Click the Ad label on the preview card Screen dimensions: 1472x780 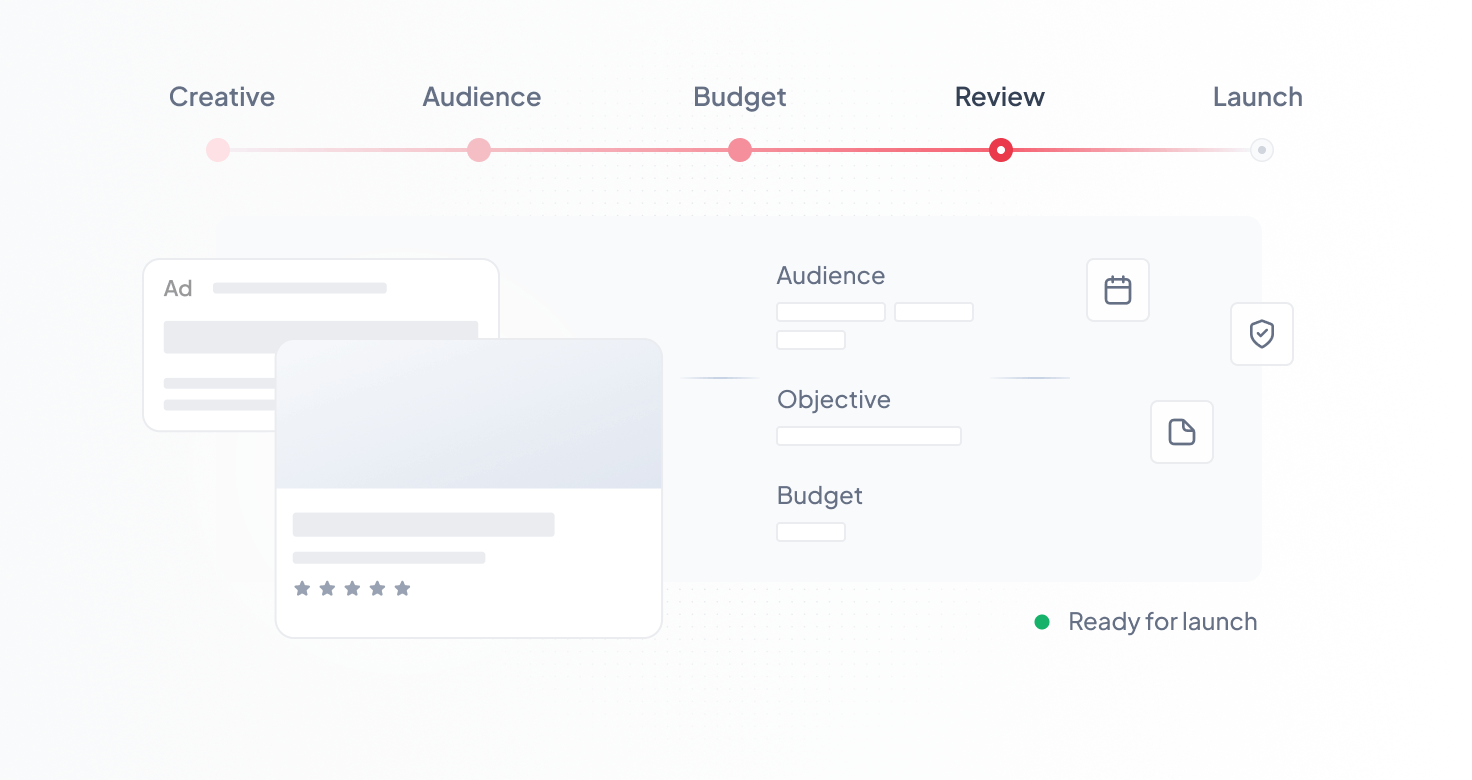click(178, 288)
